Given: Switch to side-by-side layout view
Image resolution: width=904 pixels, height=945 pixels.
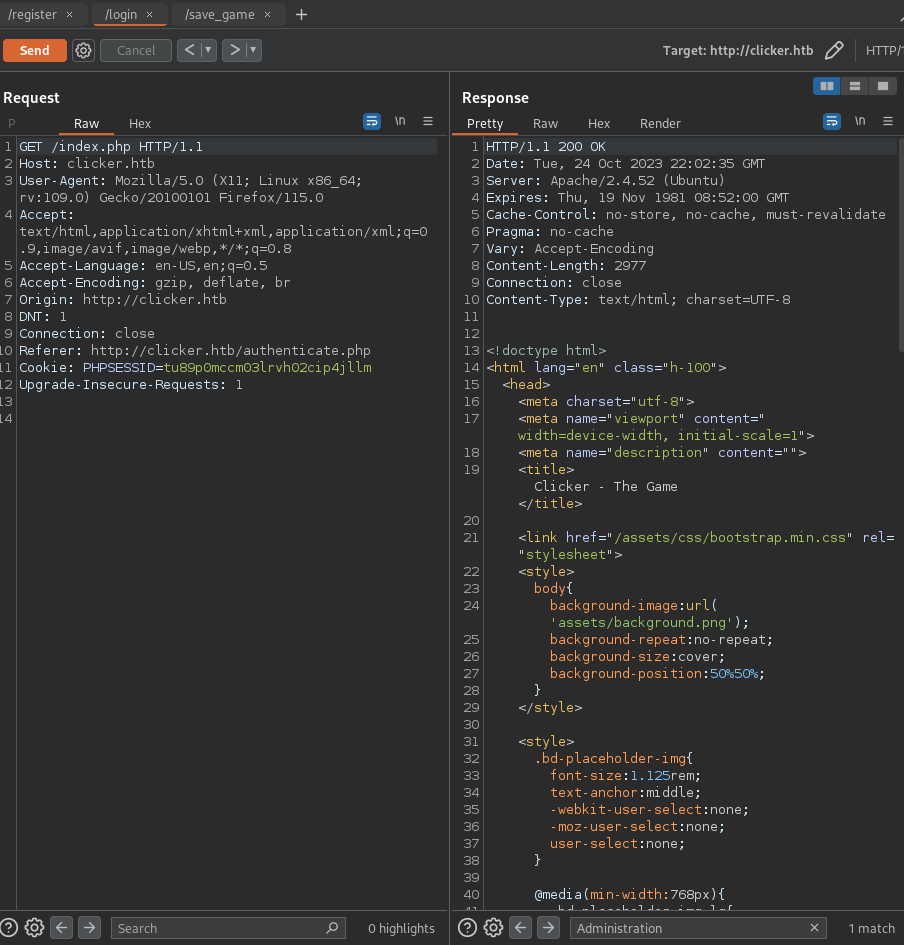Looking at the screenshot, I should (x=827, y=86).
